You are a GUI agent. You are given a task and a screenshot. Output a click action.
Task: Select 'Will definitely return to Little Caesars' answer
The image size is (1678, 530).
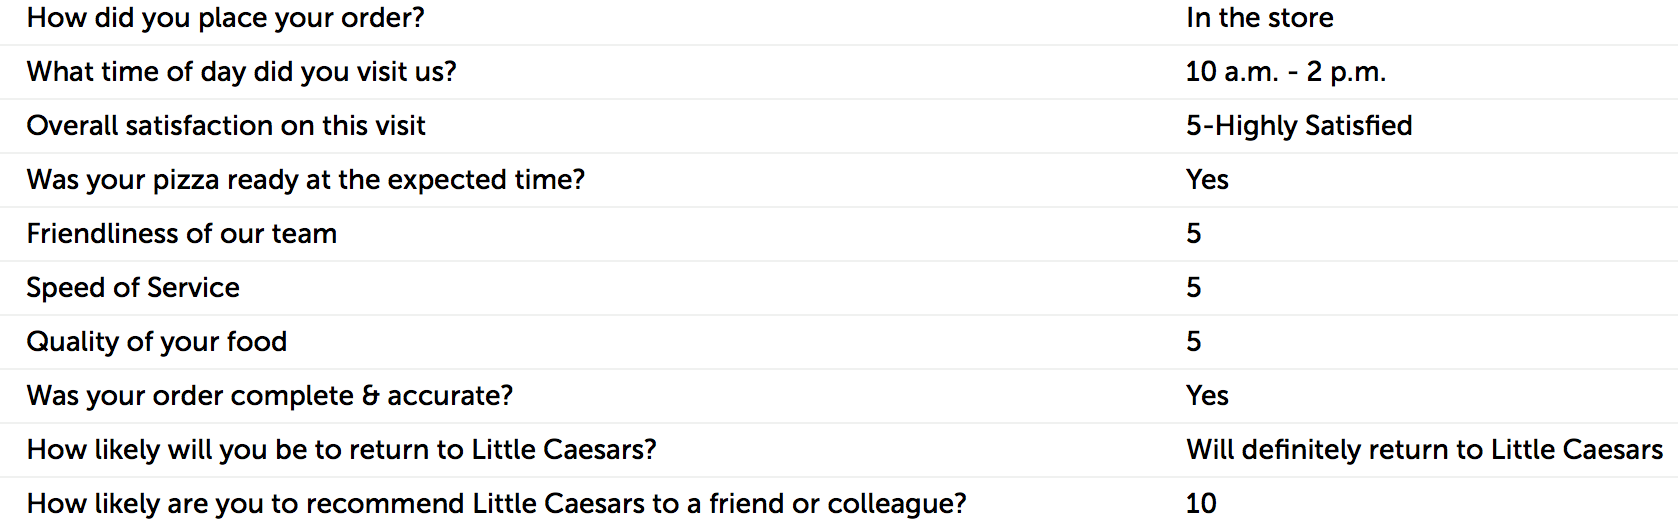click(1424, 450)
